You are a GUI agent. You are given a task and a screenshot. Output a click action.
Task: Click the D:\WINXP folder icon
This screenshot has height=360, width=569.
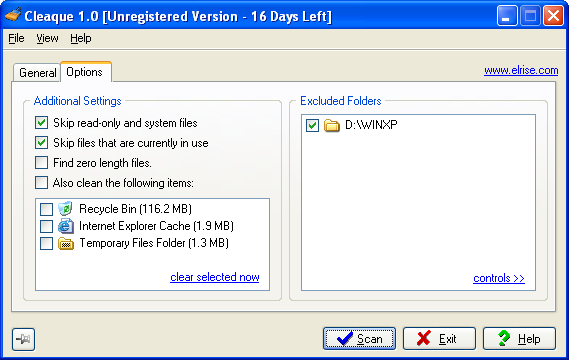point(332,125)
